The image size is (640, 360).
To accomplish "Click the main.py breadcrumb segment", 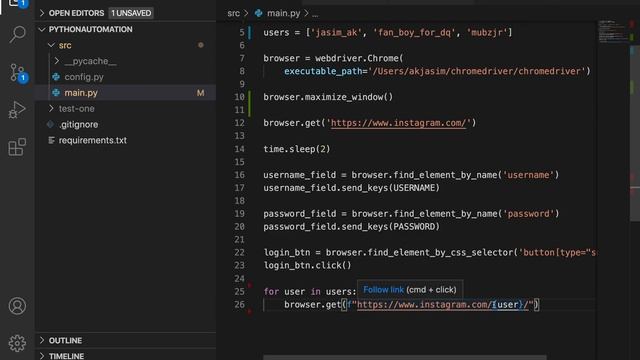I will tap(284, 13).
